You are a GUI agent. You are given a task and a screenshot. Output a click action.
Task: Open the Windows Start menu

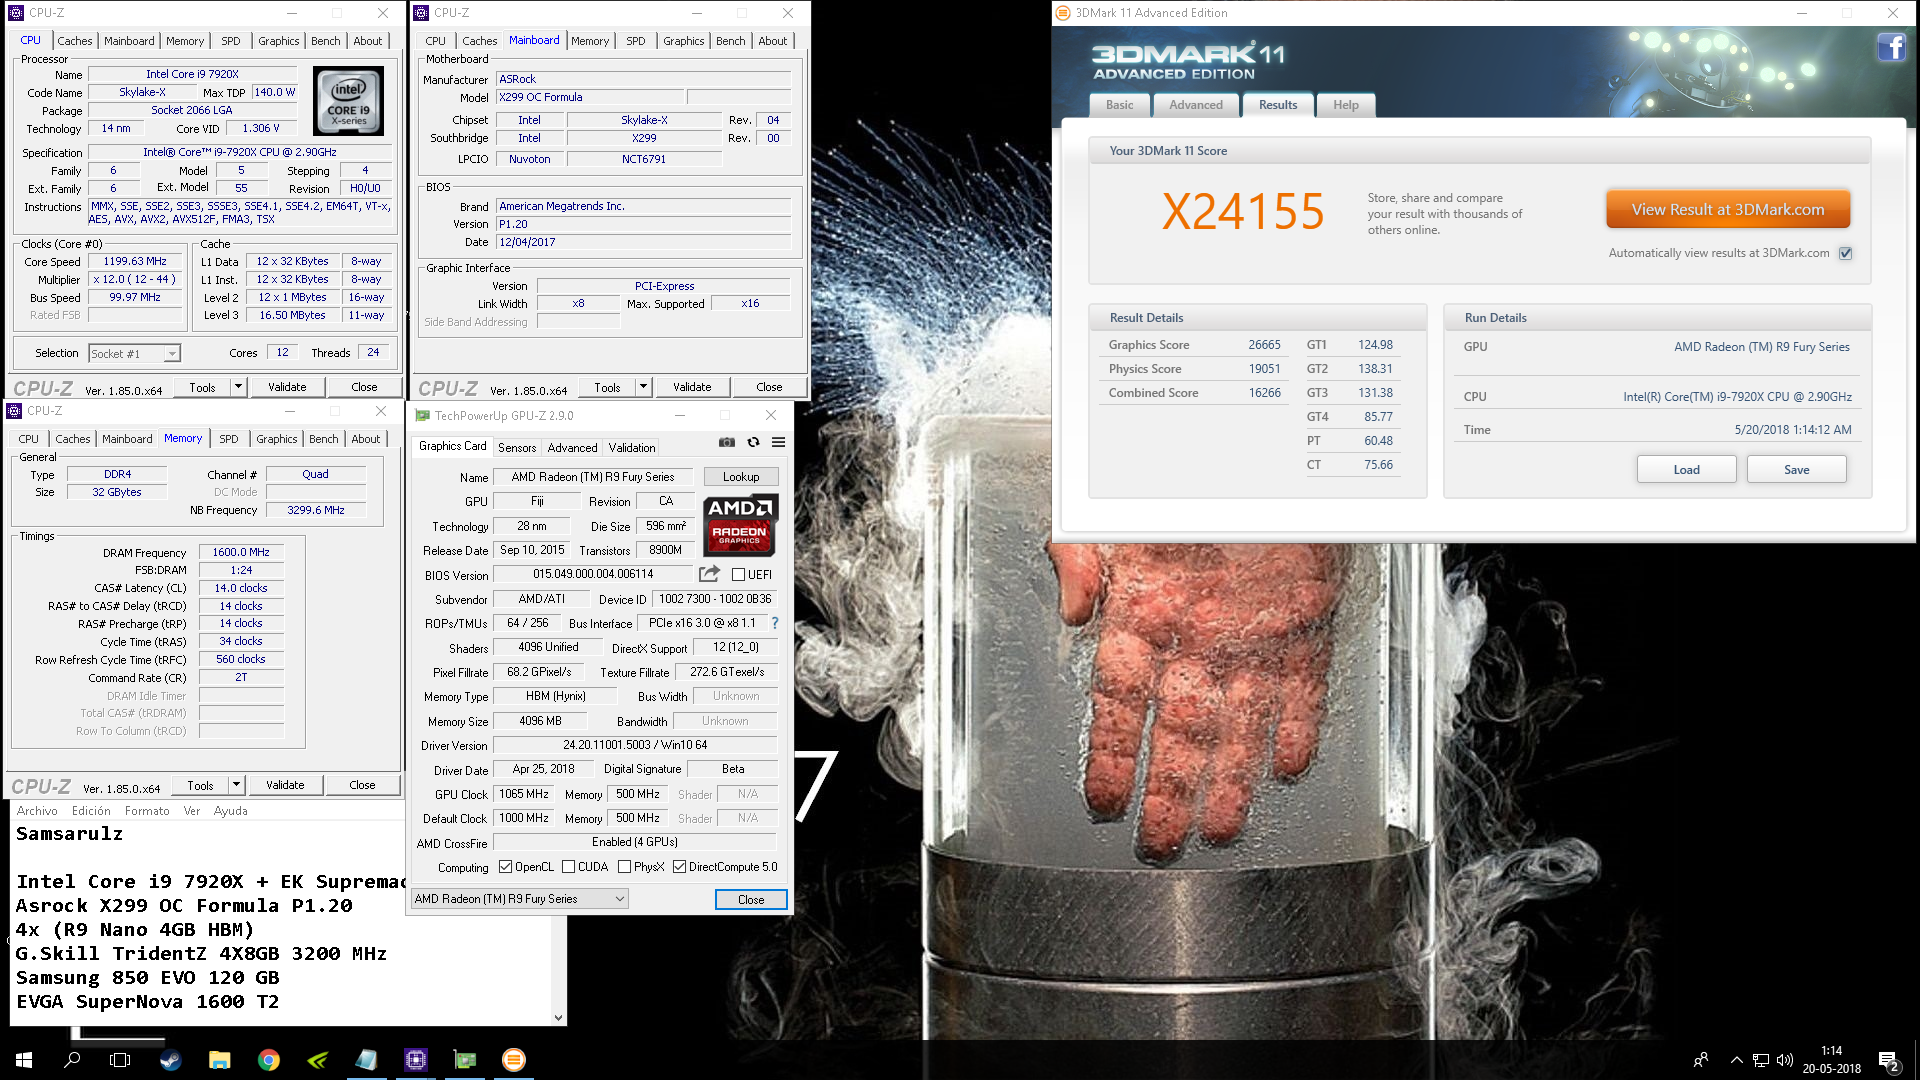click(24, 1060)
